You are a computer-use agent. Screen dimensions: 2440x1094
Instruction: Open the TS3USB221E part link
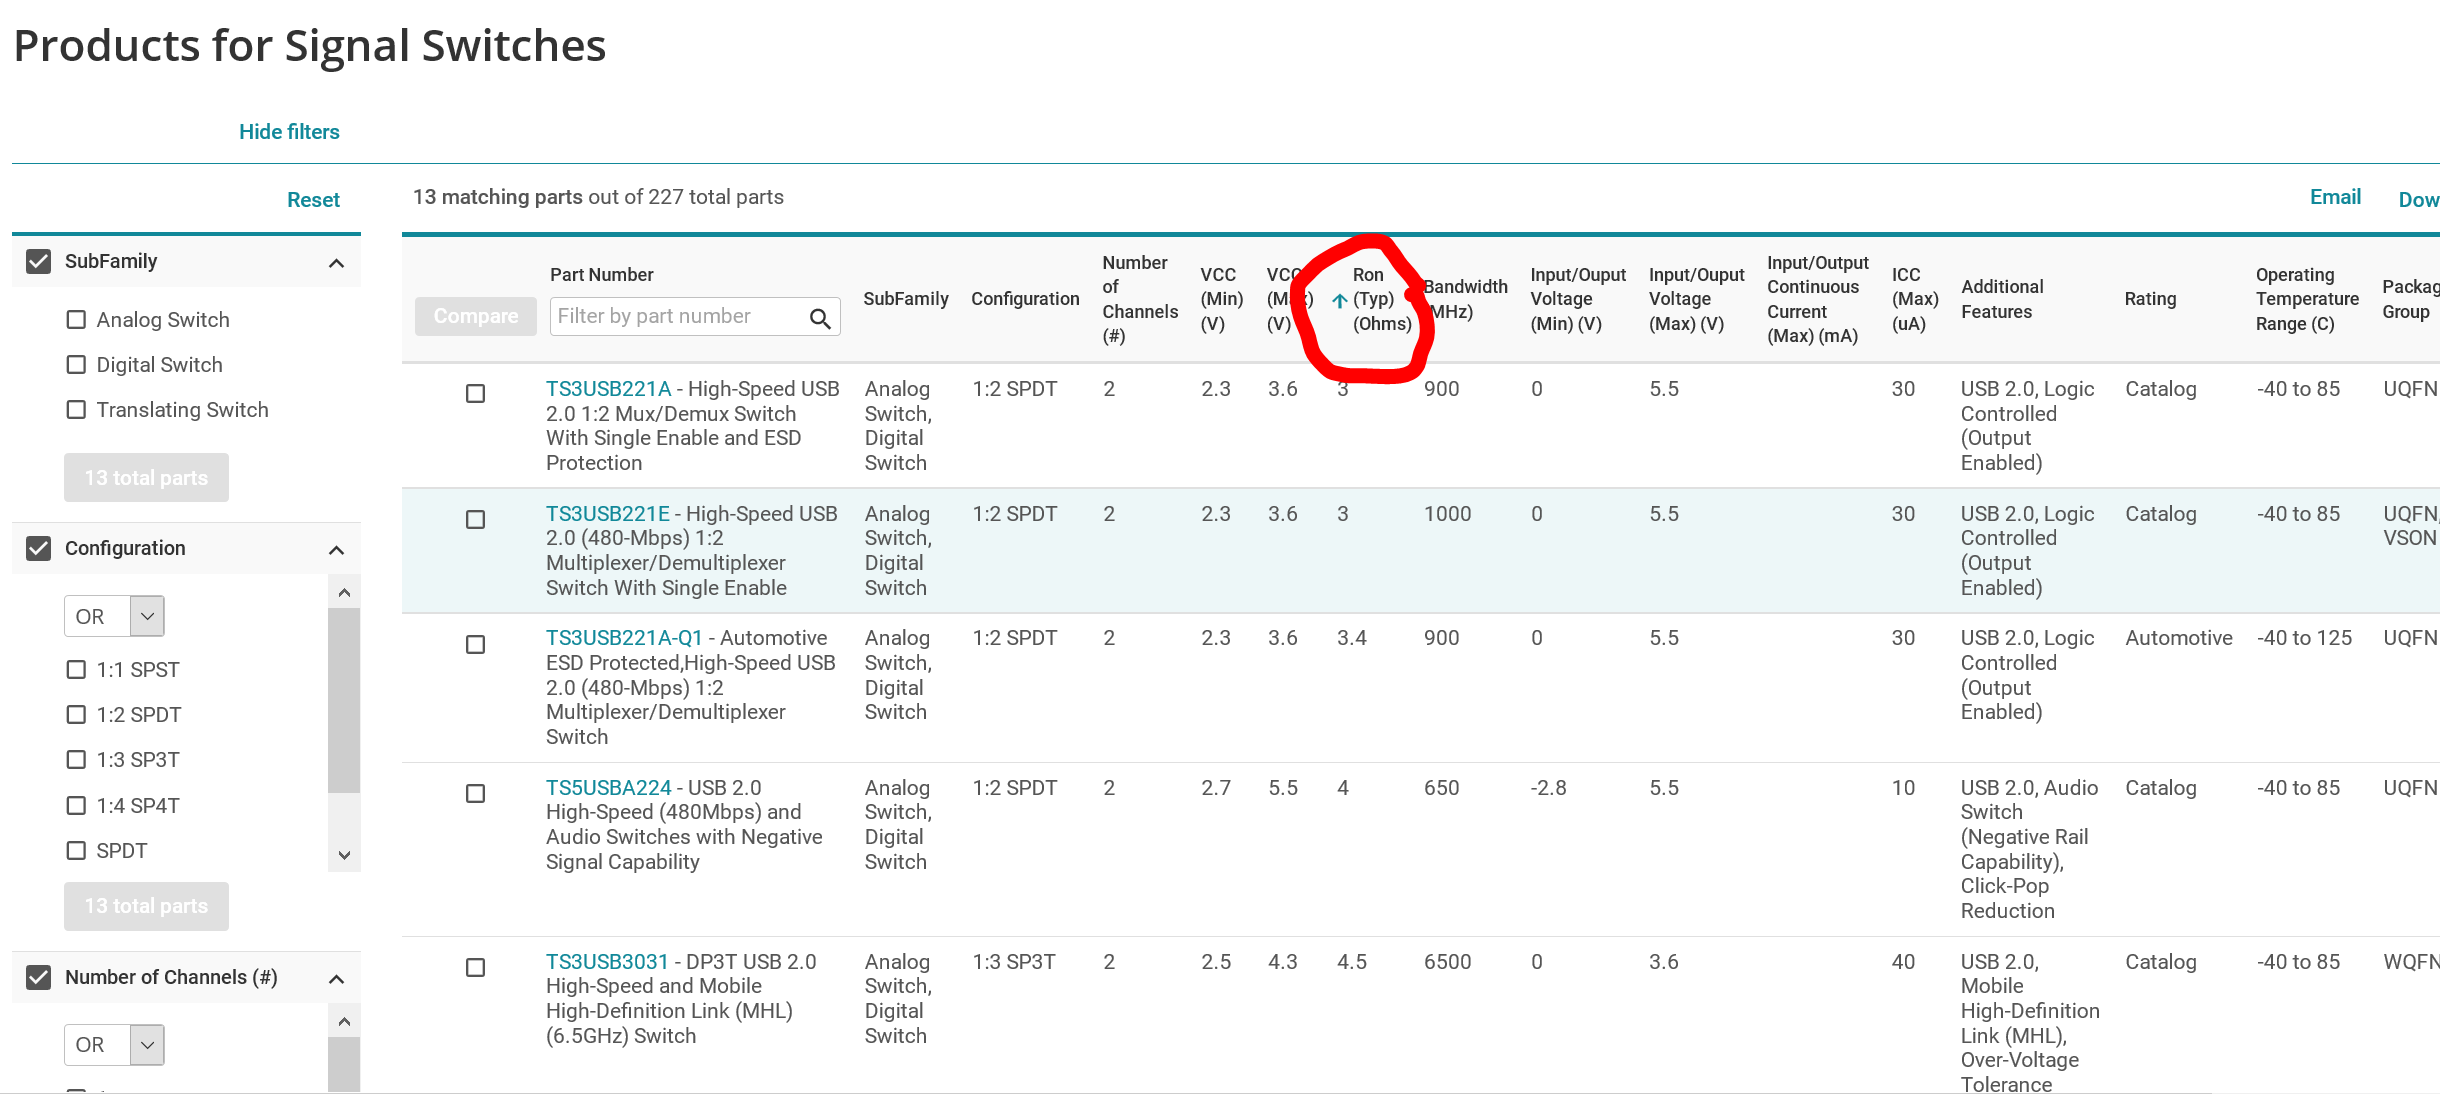(607, 514)
